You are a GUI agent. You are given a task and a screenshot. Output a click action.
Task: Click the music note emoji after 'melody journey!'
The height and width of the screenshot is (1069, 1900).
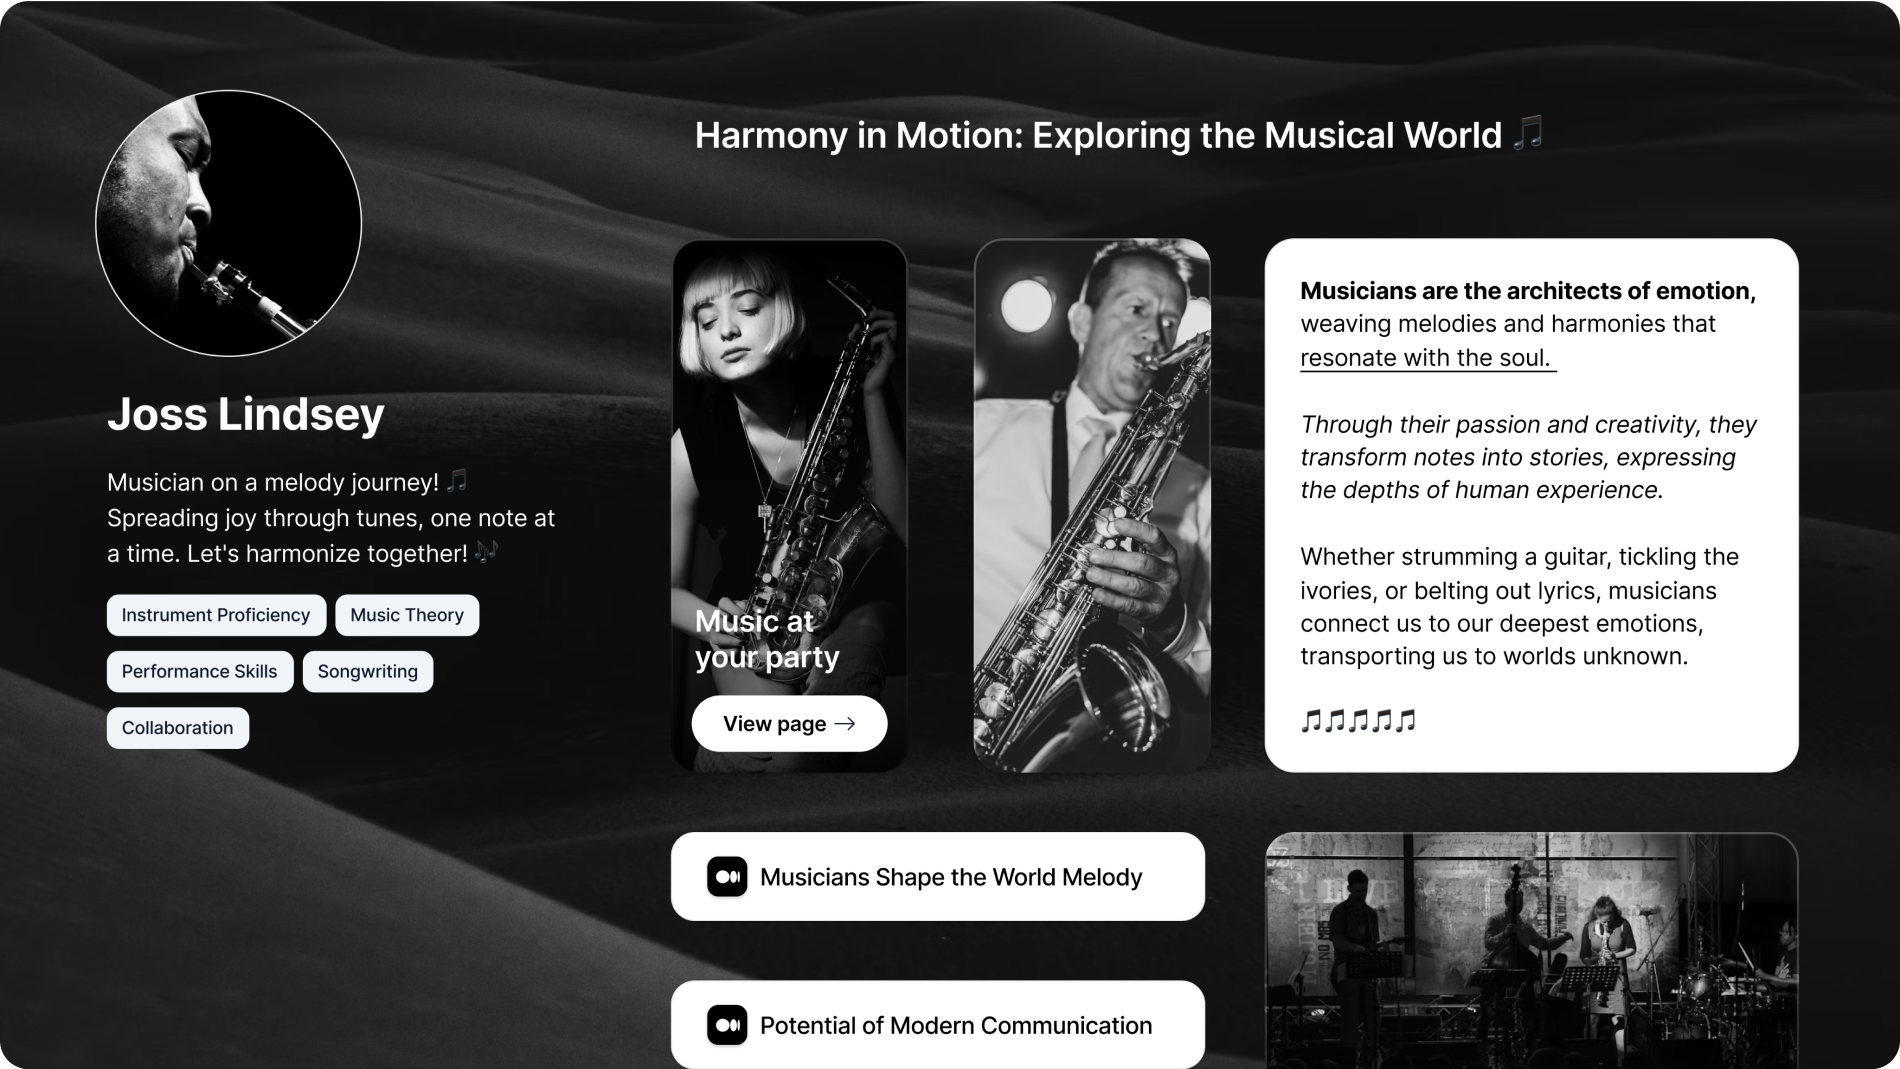click(x=457, y=481)
